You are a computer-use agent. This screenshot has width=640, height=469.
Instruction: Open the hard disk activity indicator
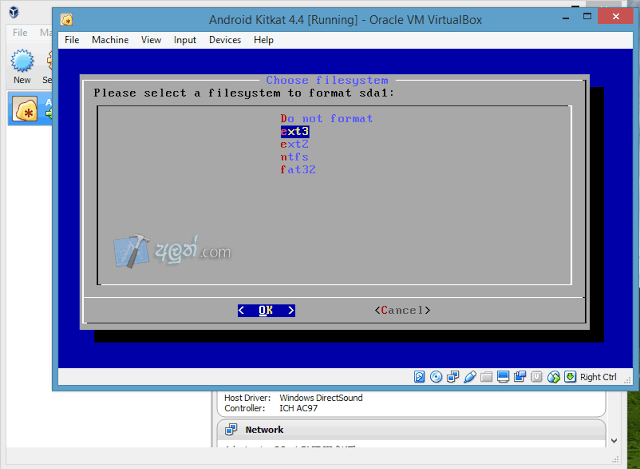[x=419, y=376]
